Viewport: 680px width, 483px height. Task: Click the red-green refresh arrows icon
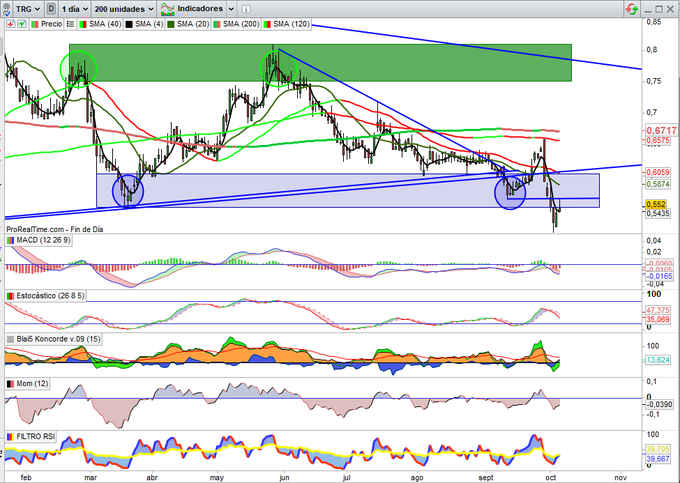click(632, 9)
